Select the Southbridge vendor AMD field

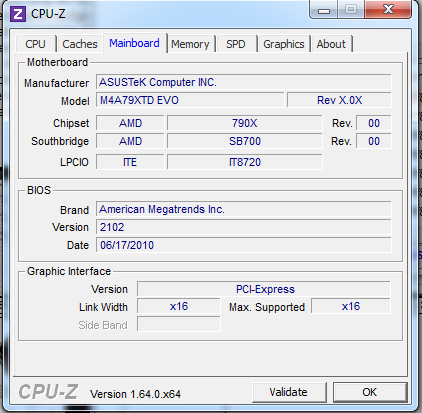click(x=130, y=141)
